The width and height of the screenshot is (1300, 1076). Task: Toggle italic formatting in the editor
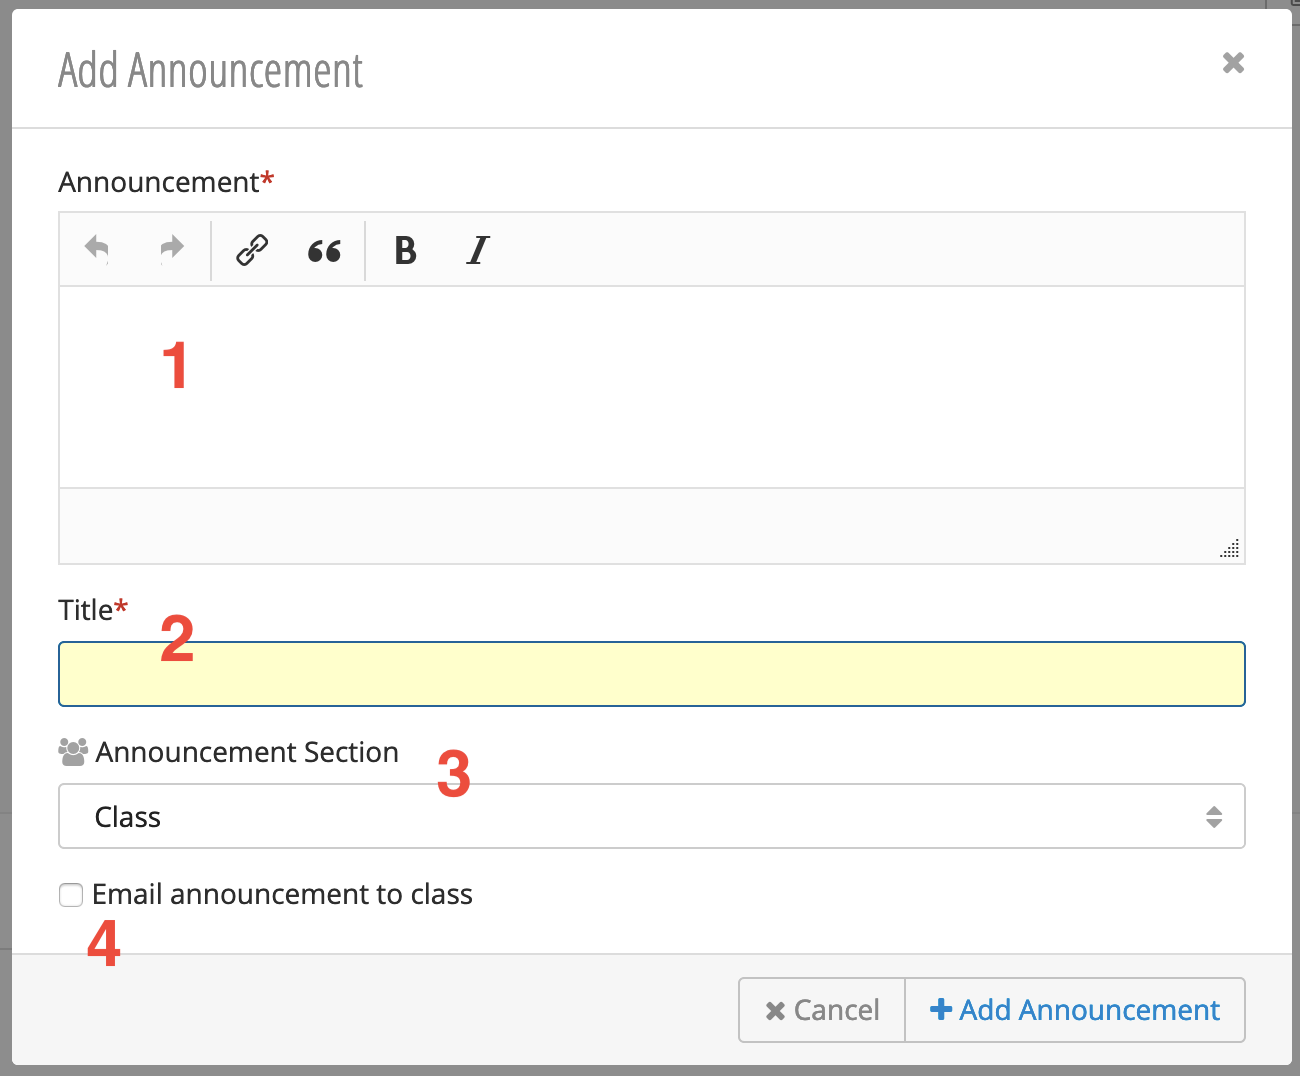point(478,250)
